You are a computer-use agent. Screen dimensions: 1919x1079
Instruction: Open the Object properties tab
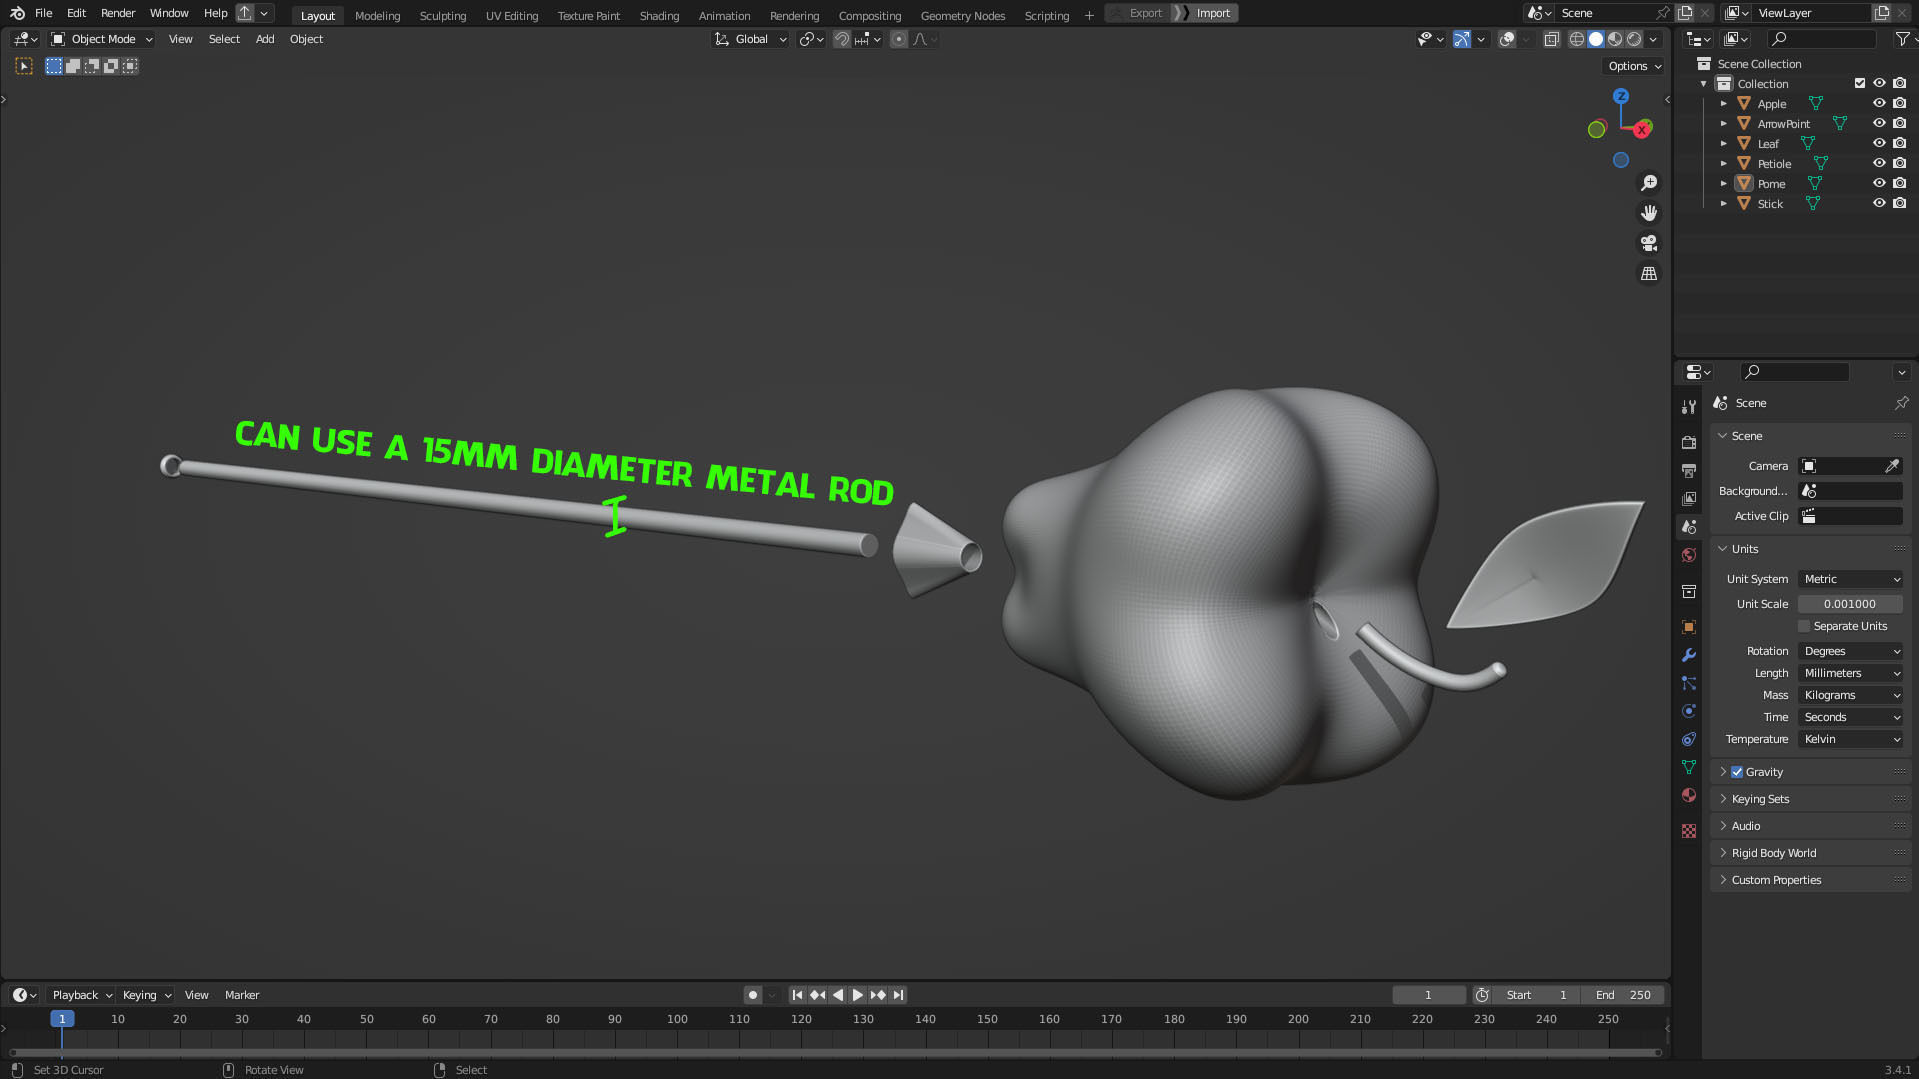coord(1689,627)
